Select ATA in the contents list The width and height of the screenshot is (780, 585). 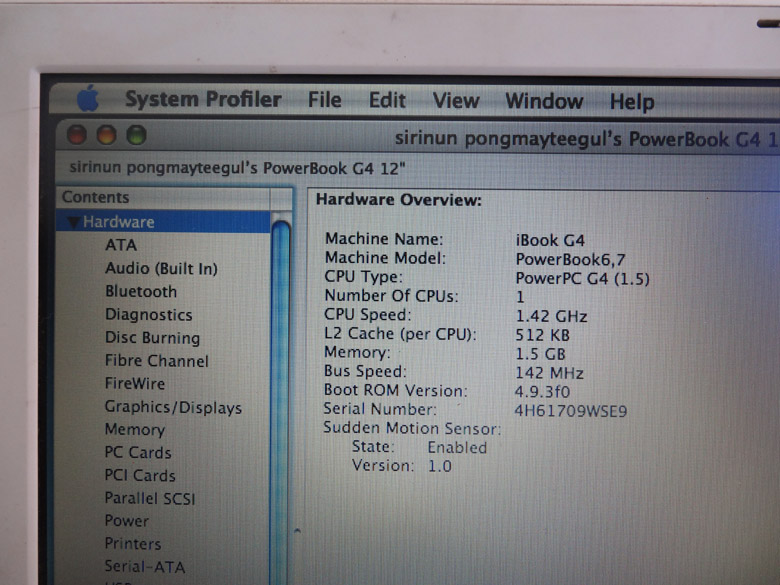click(x=121, y=245)
